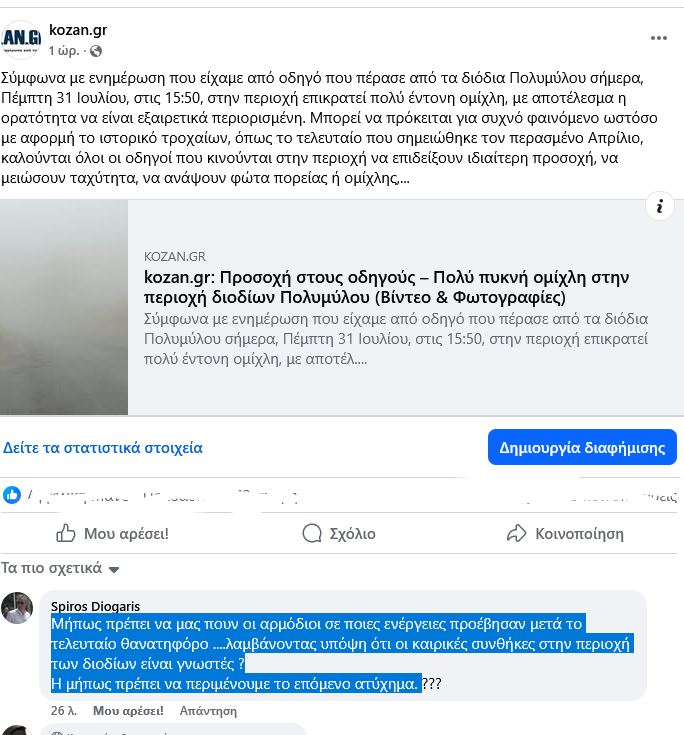Click the blue like reaction icon
Screen dimensions: 684x735
12,495
